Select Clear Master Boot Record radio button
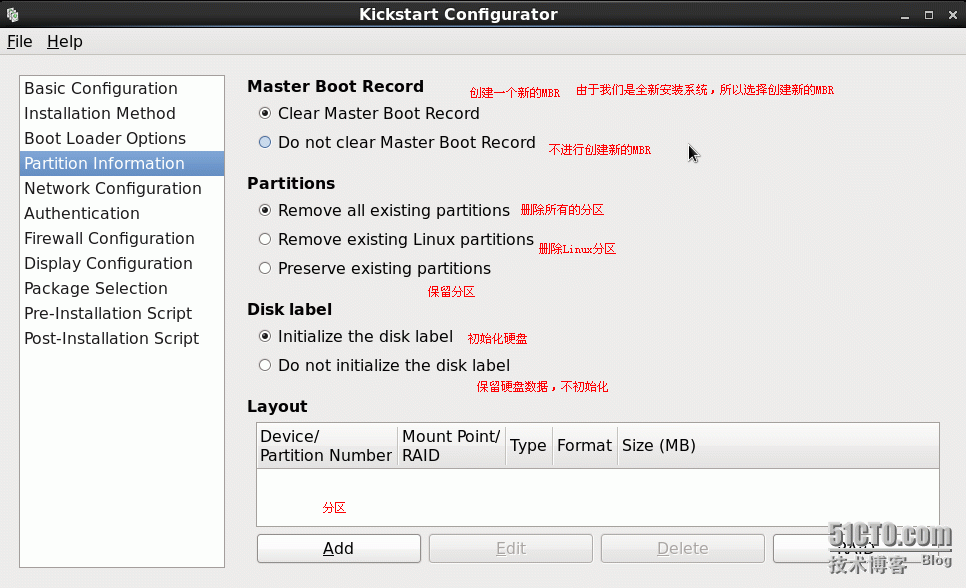The image size is (966, 588). tap(265, 113)
